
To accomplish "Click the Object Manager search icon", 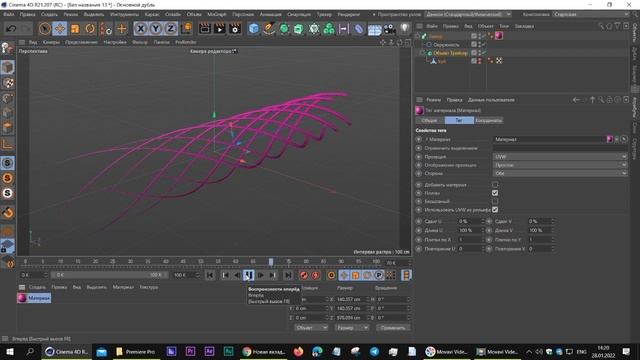I will [x=601, y=26].
